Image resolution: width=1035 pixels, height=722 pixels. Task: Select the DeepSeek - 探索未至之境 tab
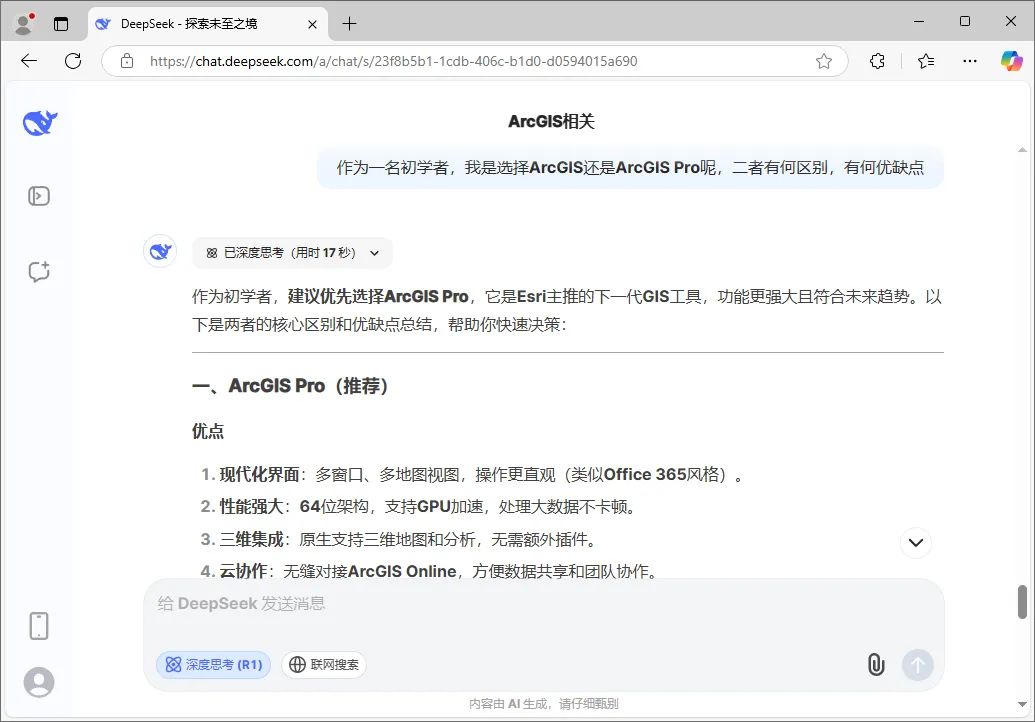208,24
